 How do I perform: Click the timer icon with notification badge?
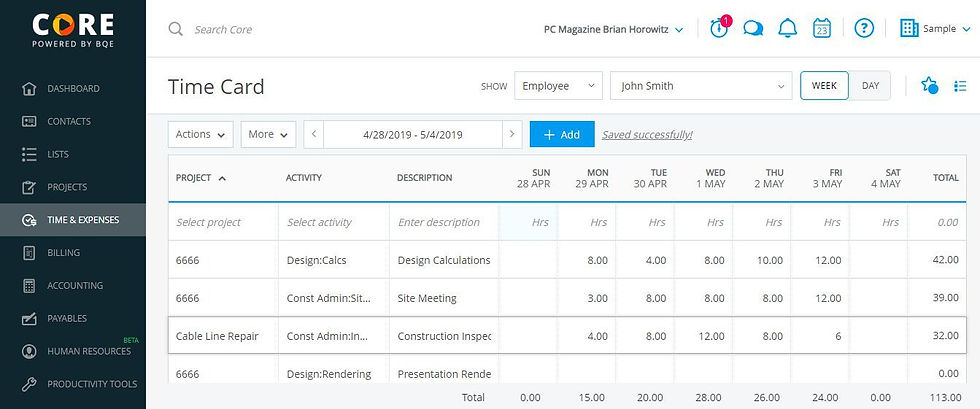point(719,28)
